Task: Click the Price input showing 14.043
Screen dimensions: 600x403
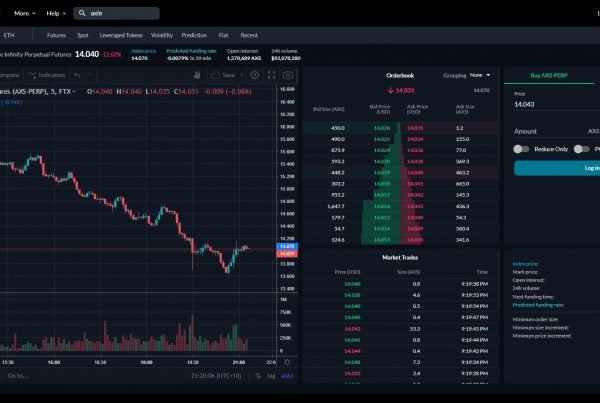Action: [x=557, y=104]
